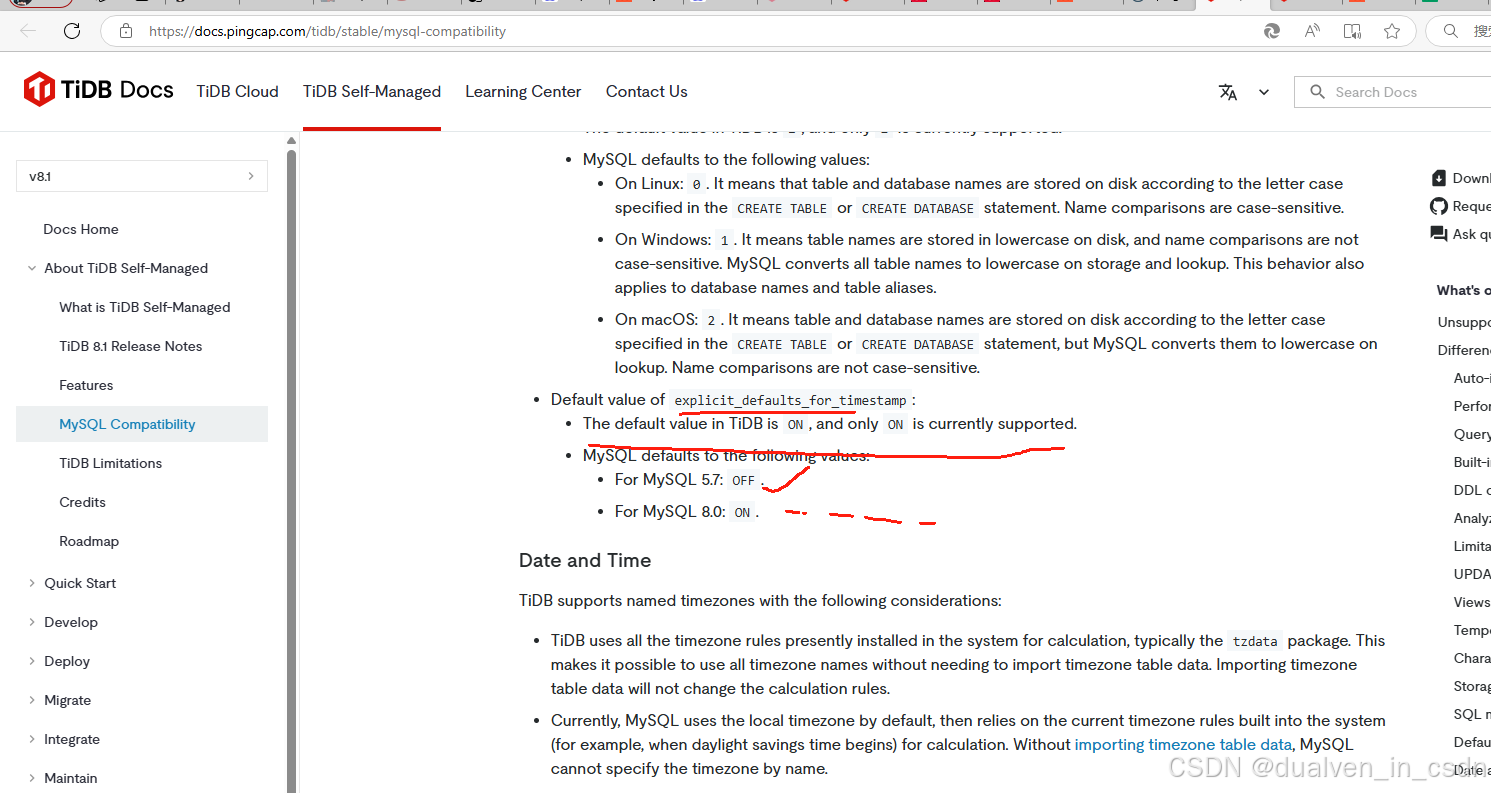
Task: Click the browser refresh icon
Action: tap(70, 31)
